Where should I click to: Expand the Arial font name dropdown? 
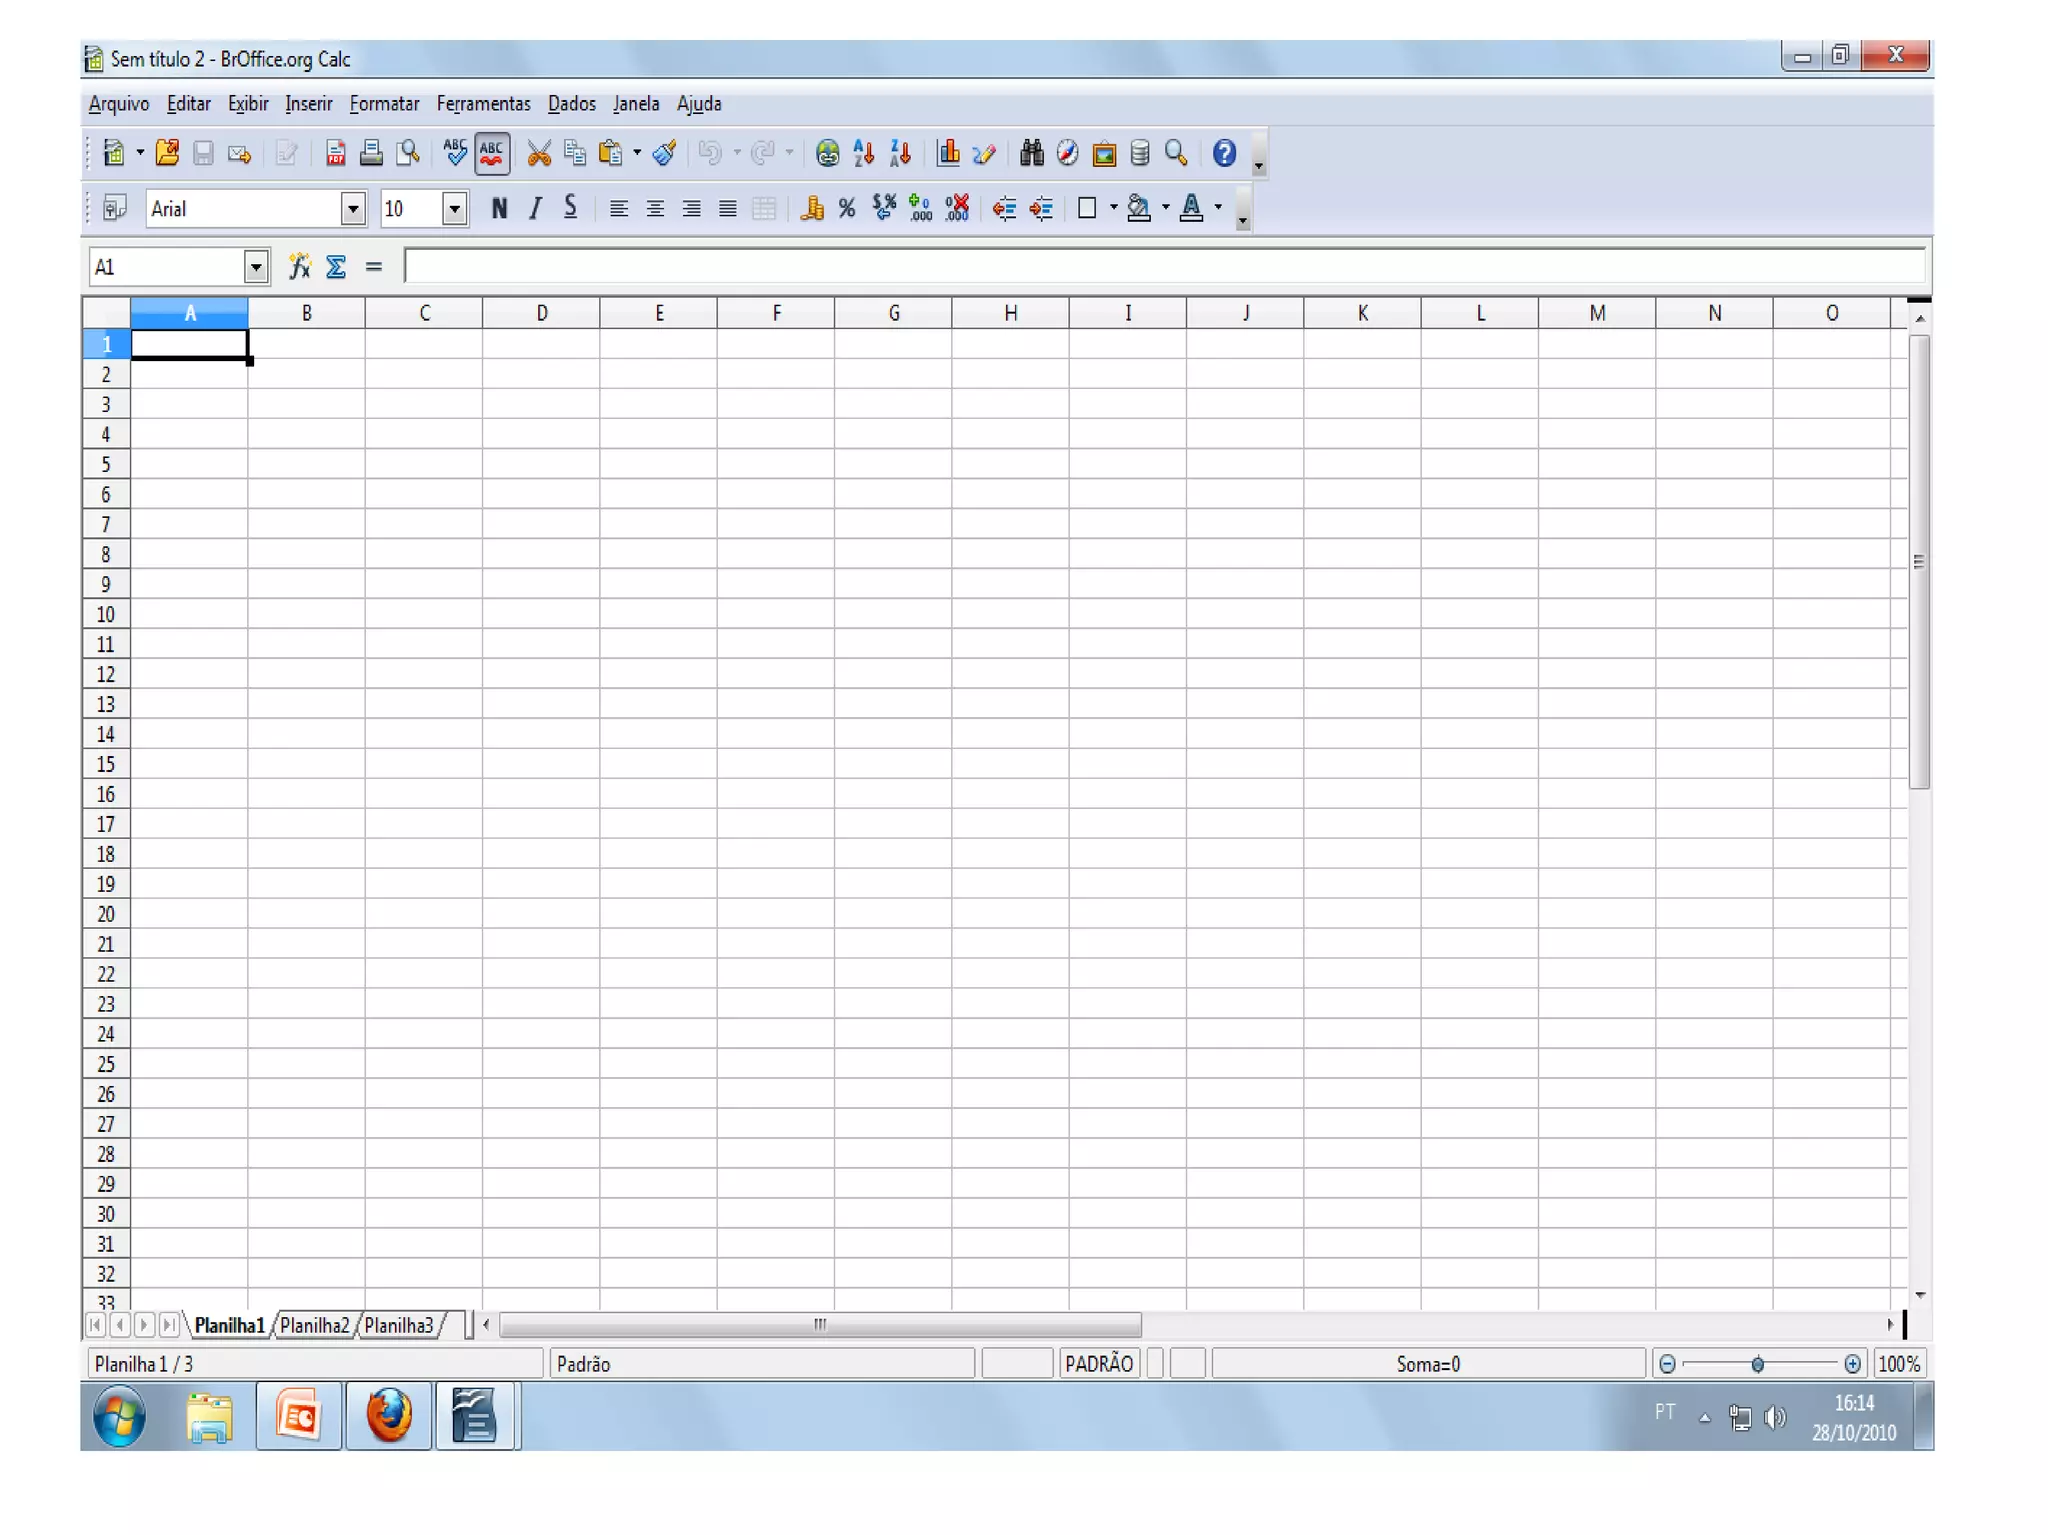pyautogui.click(x=352, y=208)
